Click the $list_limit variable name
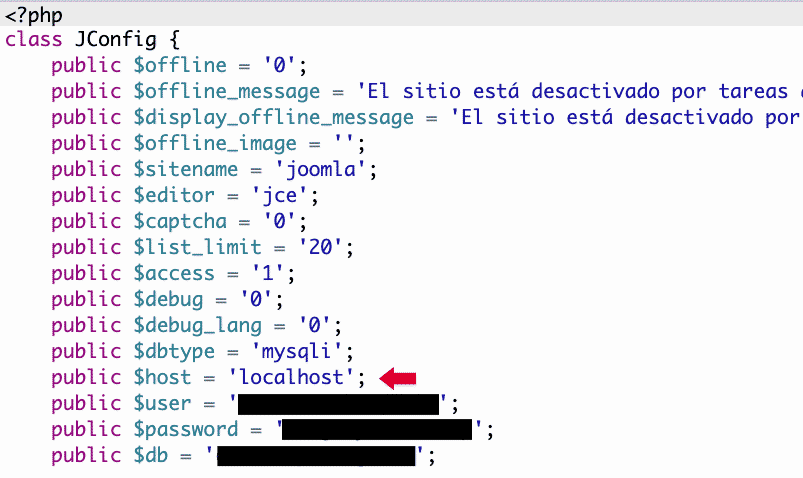Image resolution: width=803 pixels, height=478 pixels. tap(198, 247)
